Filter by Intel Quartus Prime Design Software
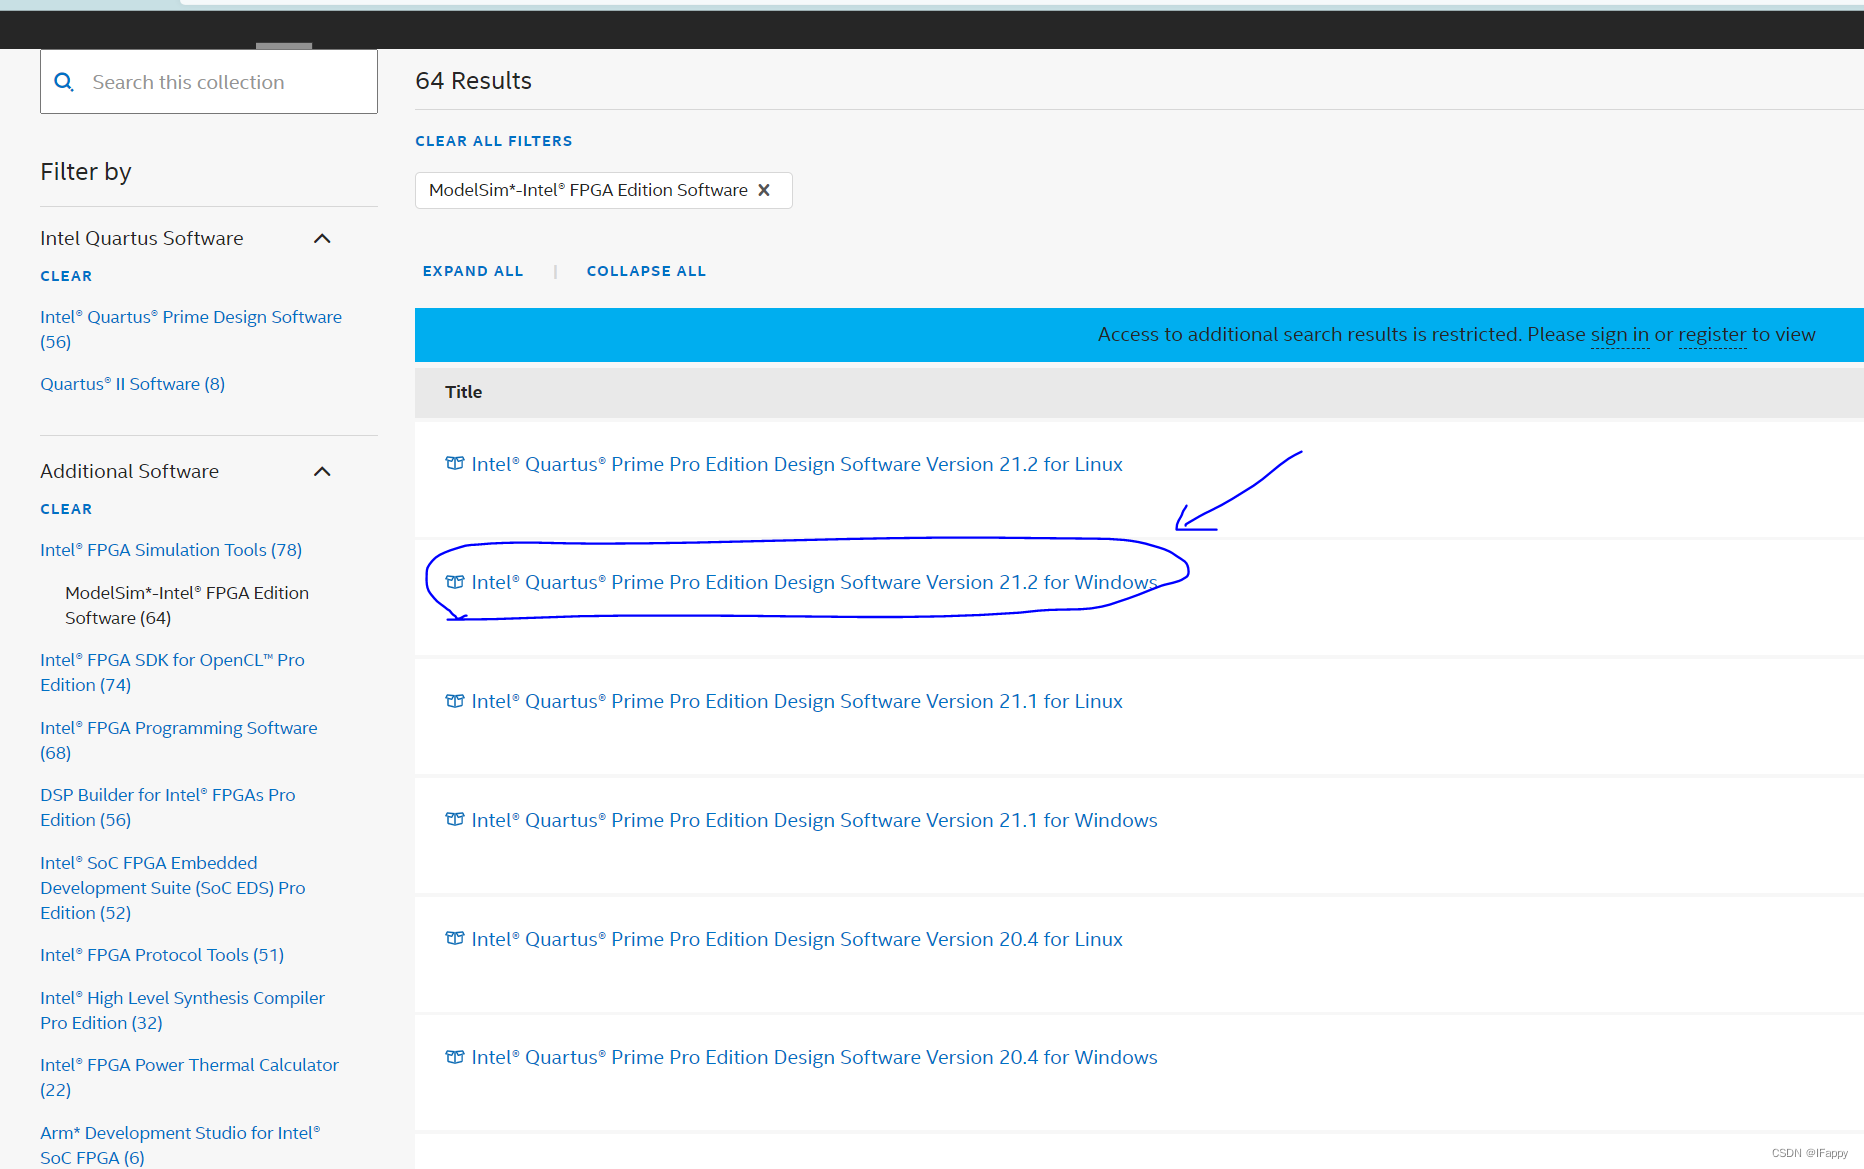Viewport: 1864px width, 1169px height. (x=191, y=329)
